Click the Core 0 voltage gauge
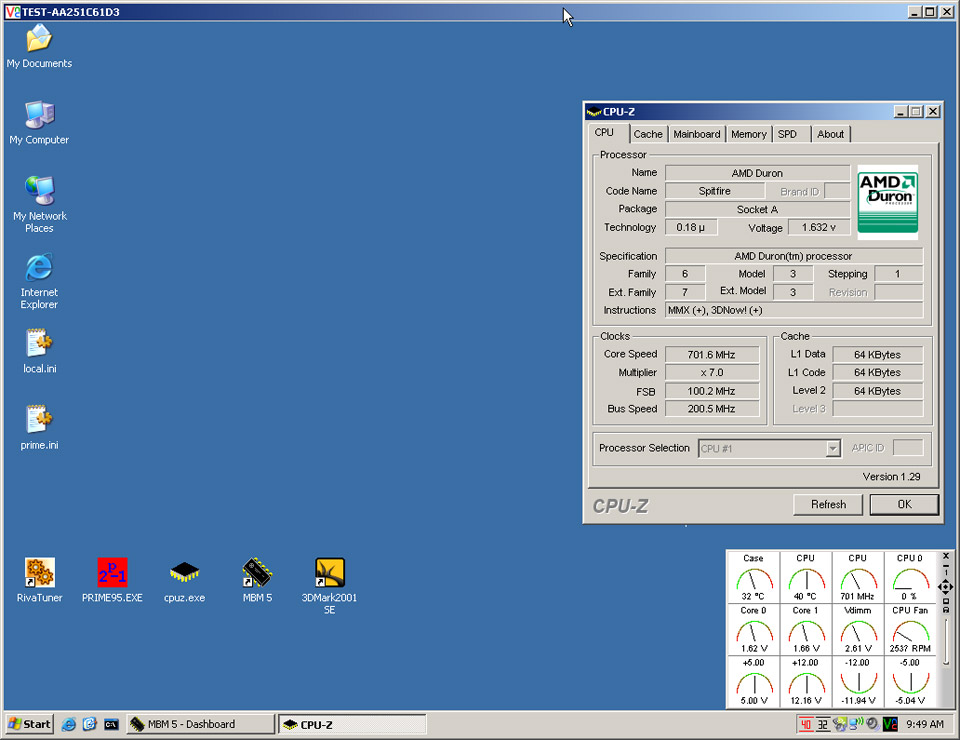Screen dimensions: 960x740 point(753,629)
